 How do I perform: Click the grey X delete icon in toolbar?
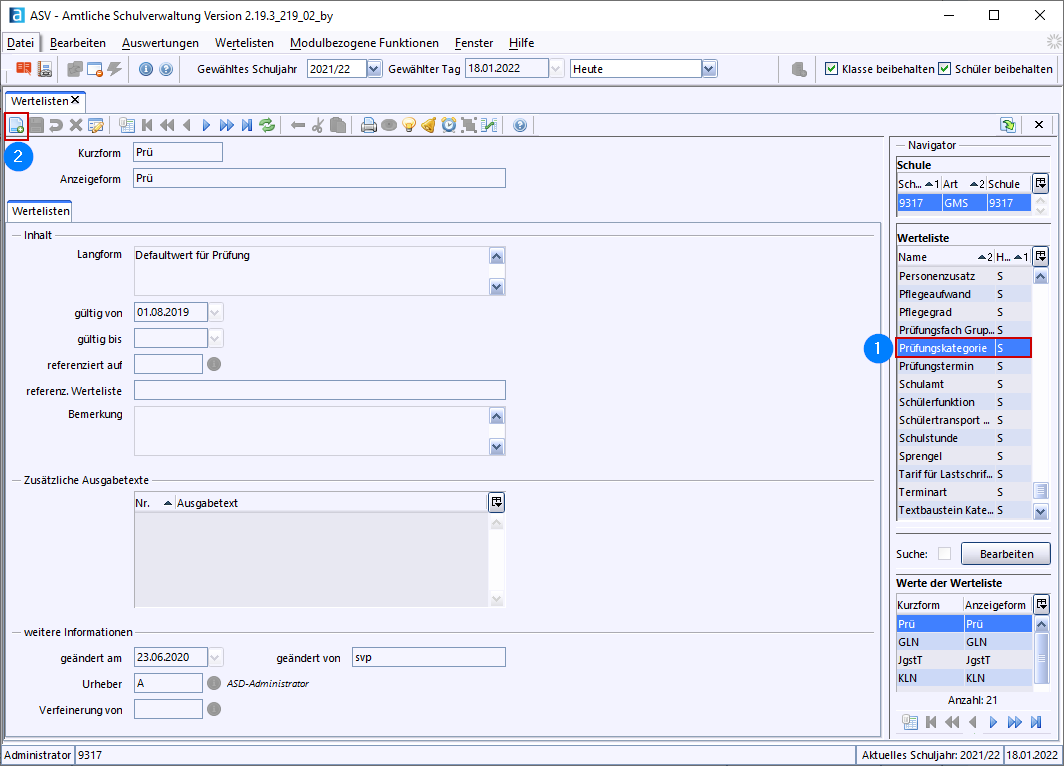(76, 126)
